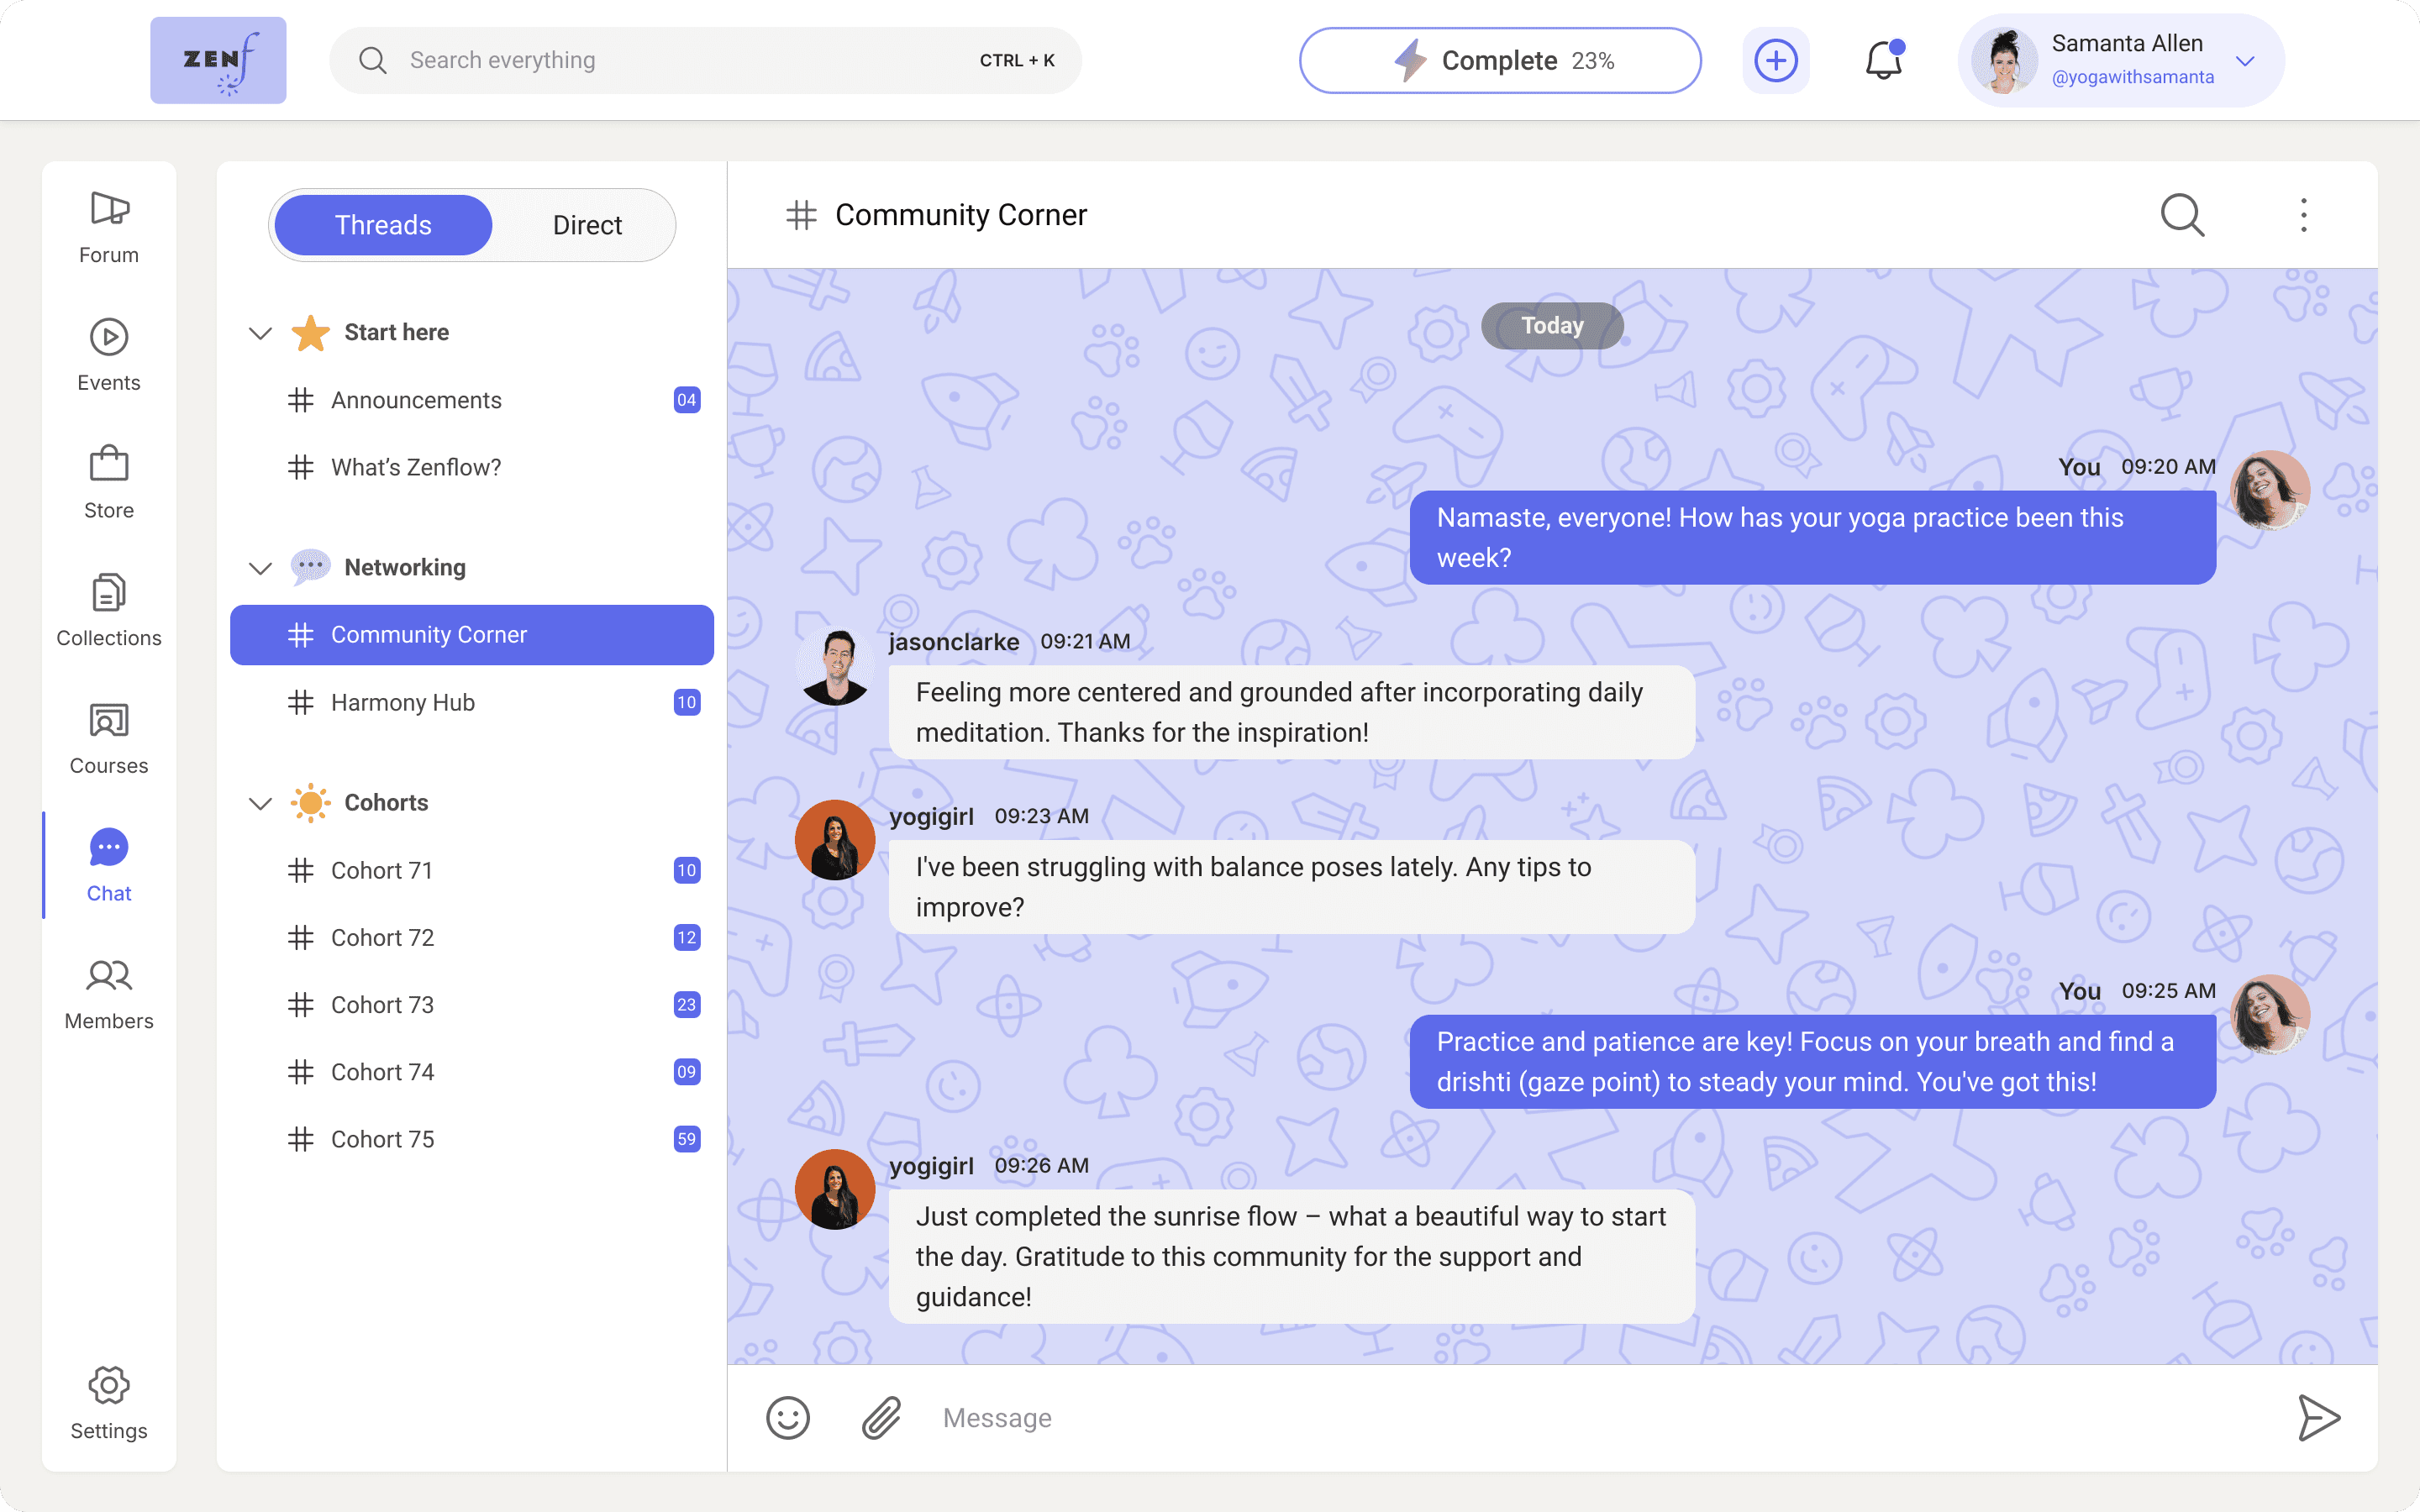Screen dimensions: 2420x1512
Task: Send the message with the paper plane icon
Action: pos(2320,1417)
